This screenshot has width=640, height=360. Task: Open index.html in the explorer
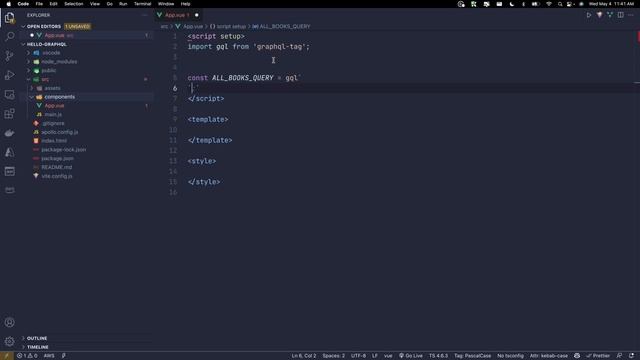coord(54,141)
